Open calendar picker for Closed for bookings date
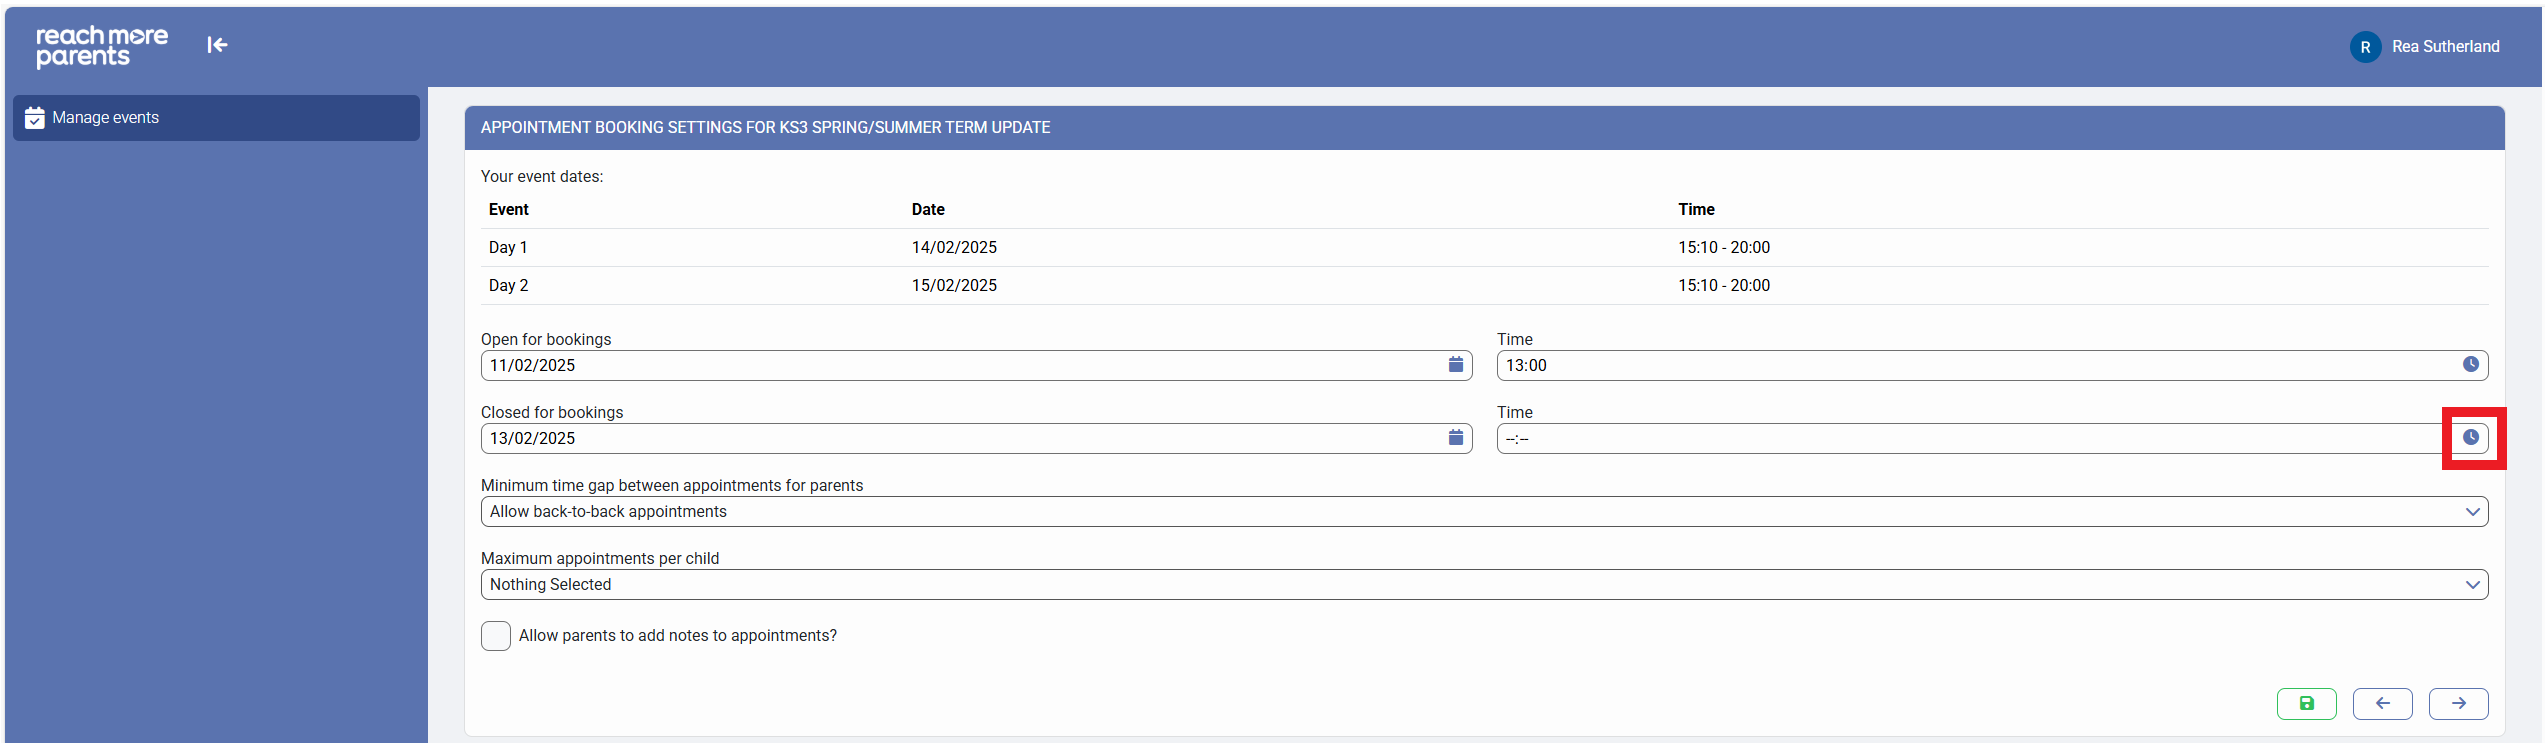 pyautogui.click(x=1455, y=438)
